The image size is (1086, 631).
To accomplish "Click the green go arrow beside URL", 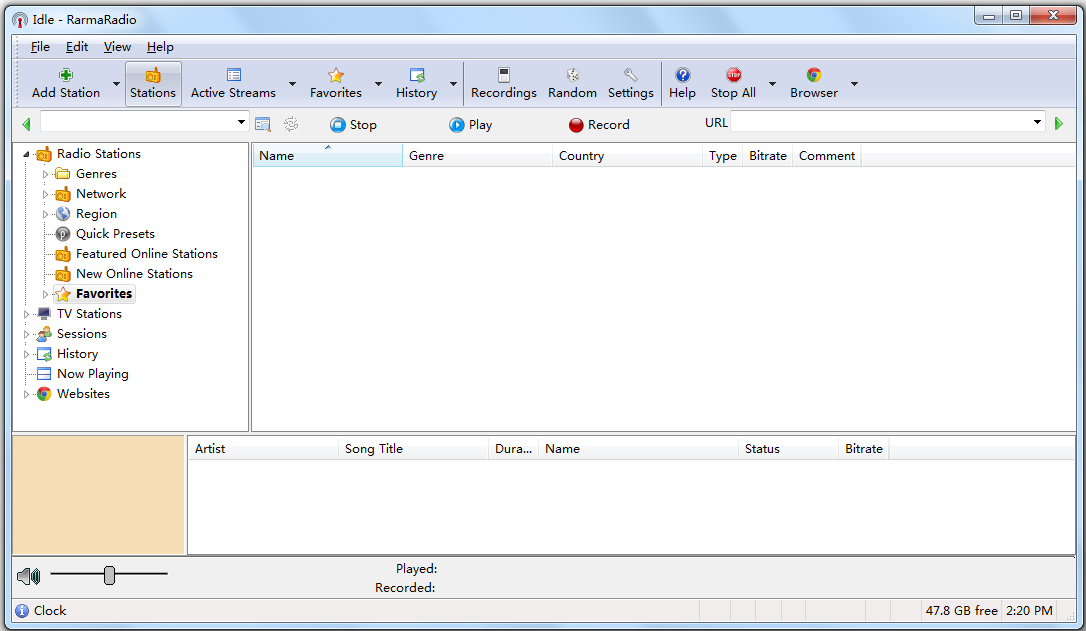I will (1058, 124).
